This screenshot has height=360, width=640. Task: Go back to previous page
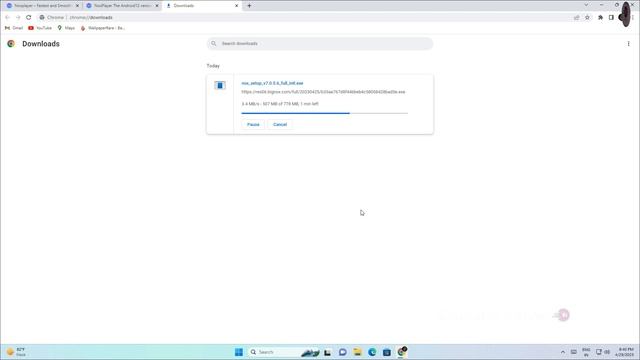(7, 18)
